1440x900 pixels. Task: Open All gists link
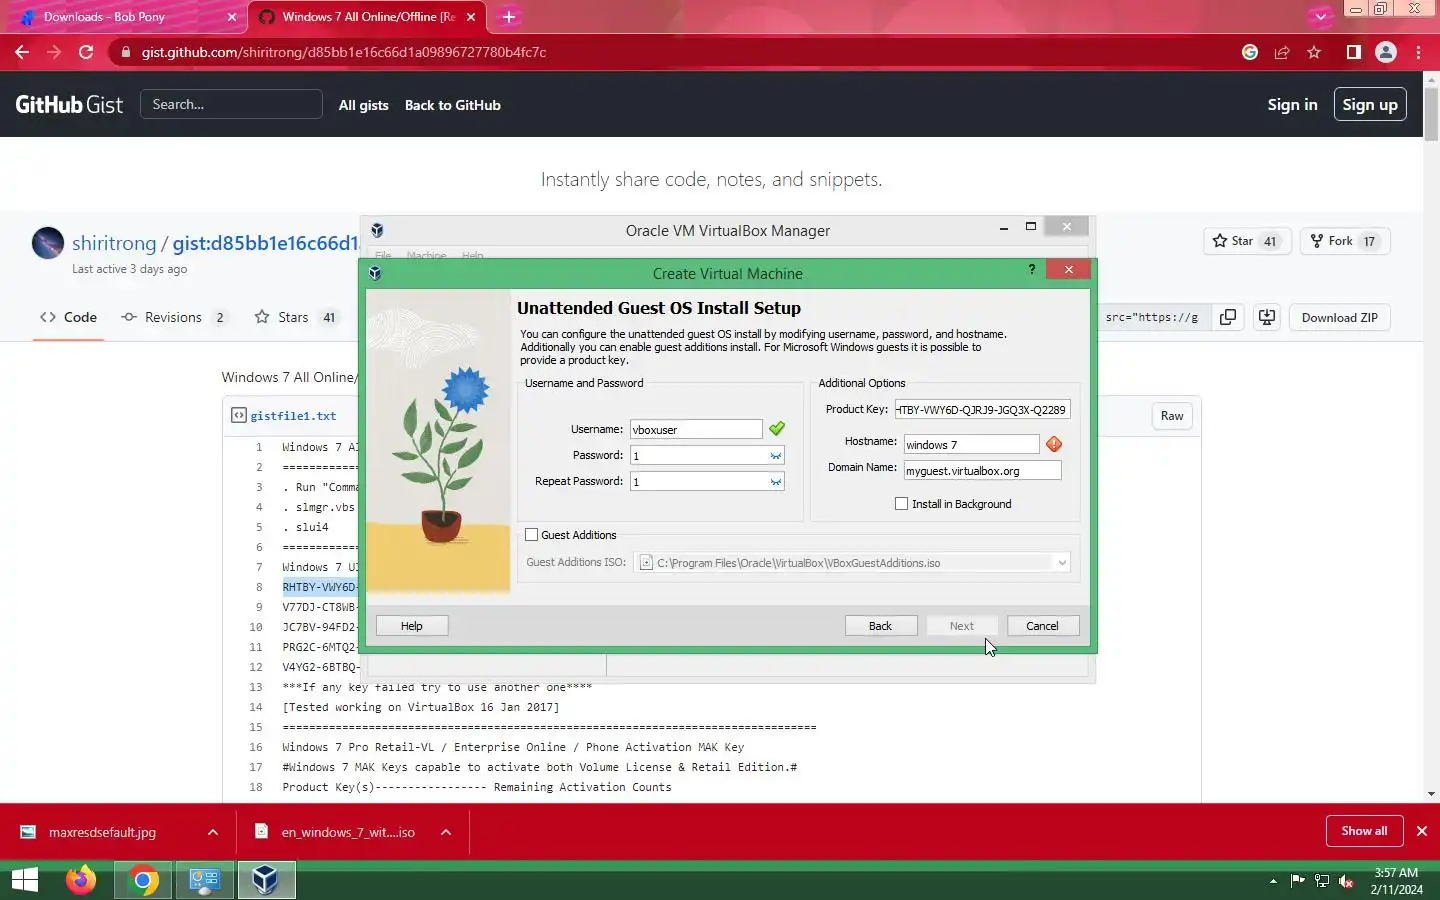coord(363,105)
